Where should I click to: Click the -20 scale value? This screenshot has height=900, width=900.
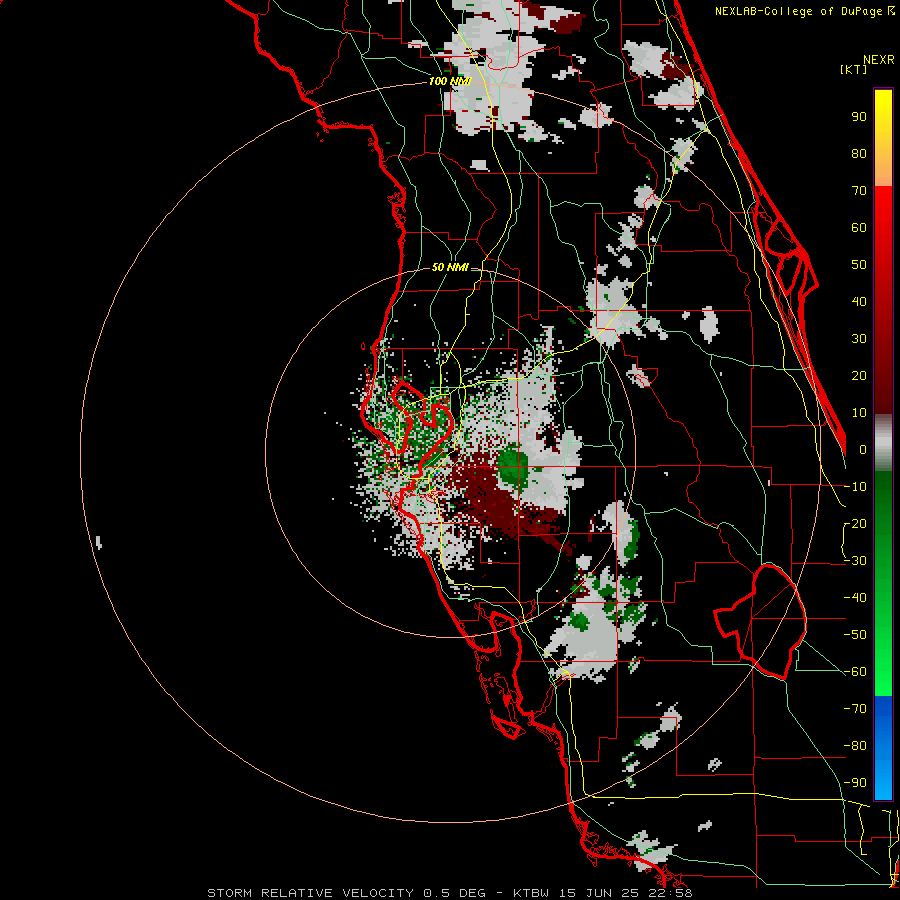point(855,523)
